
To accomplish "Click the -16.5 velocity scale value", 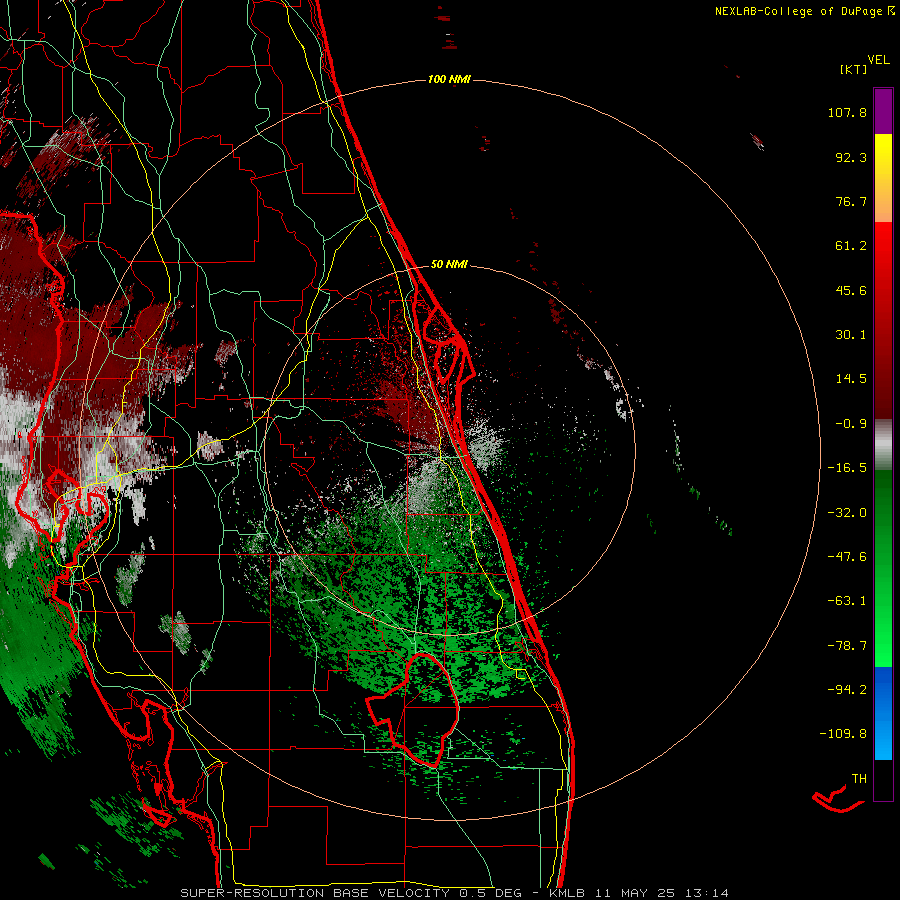I will pos(847,468).
